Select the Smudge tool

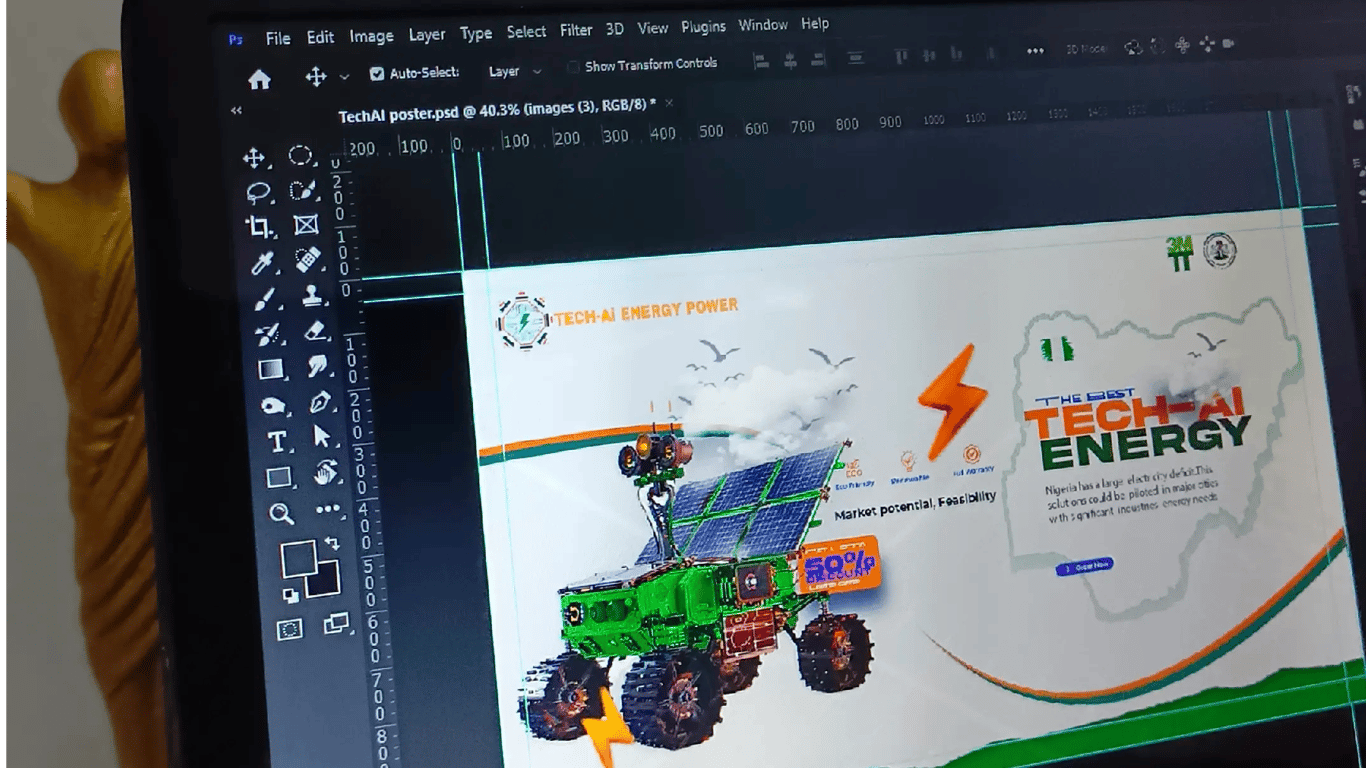tap(318, 366)
